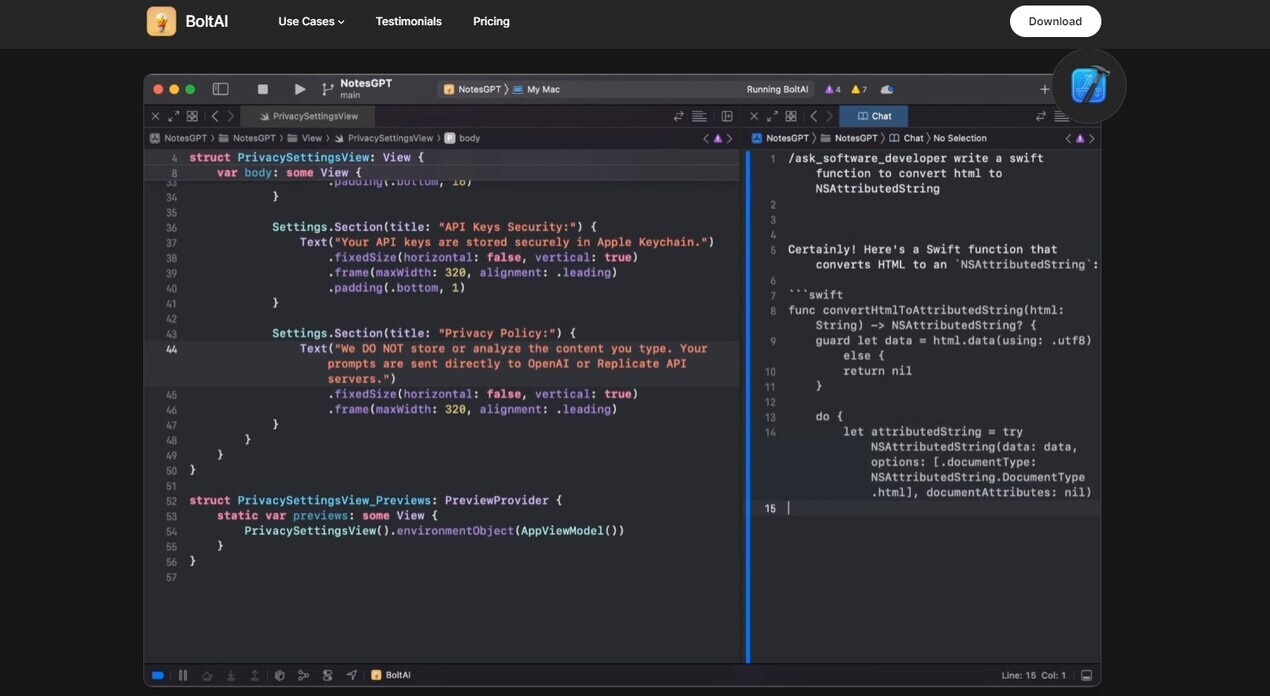Show the purple issue count 4

point(832,89)
